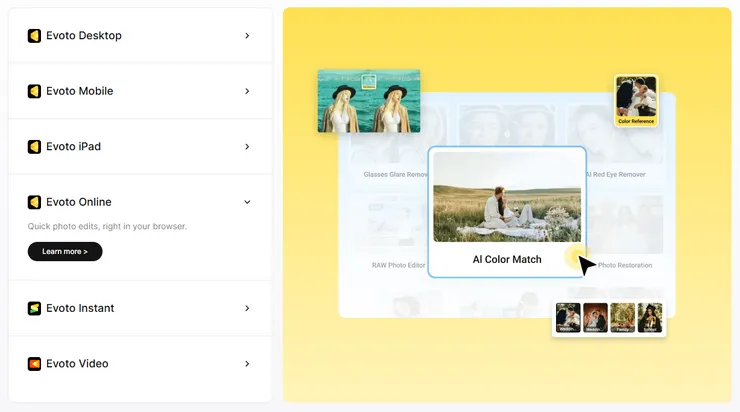
Task: Click the Quick photo edits description text
Action: tap(107, 227)
